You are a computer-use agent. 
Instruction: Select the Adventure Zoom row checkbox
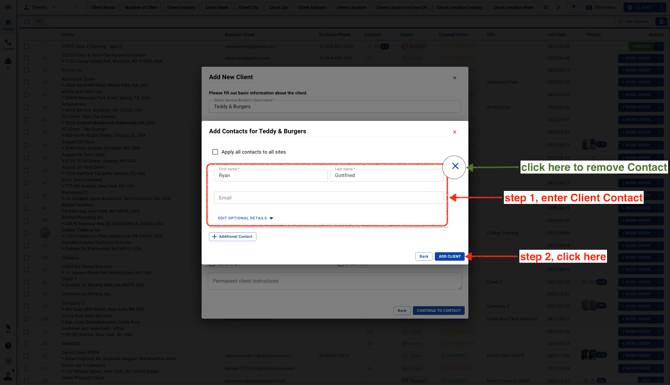[x=26, y=82]
